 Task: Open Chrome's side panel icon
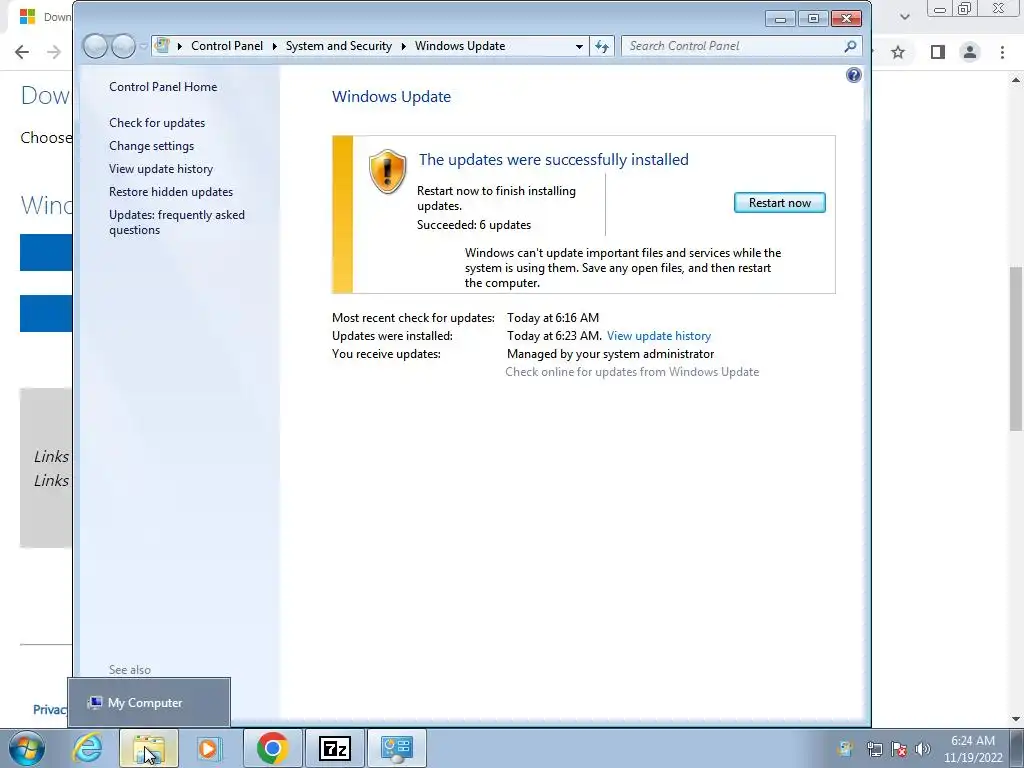point(938,52)
